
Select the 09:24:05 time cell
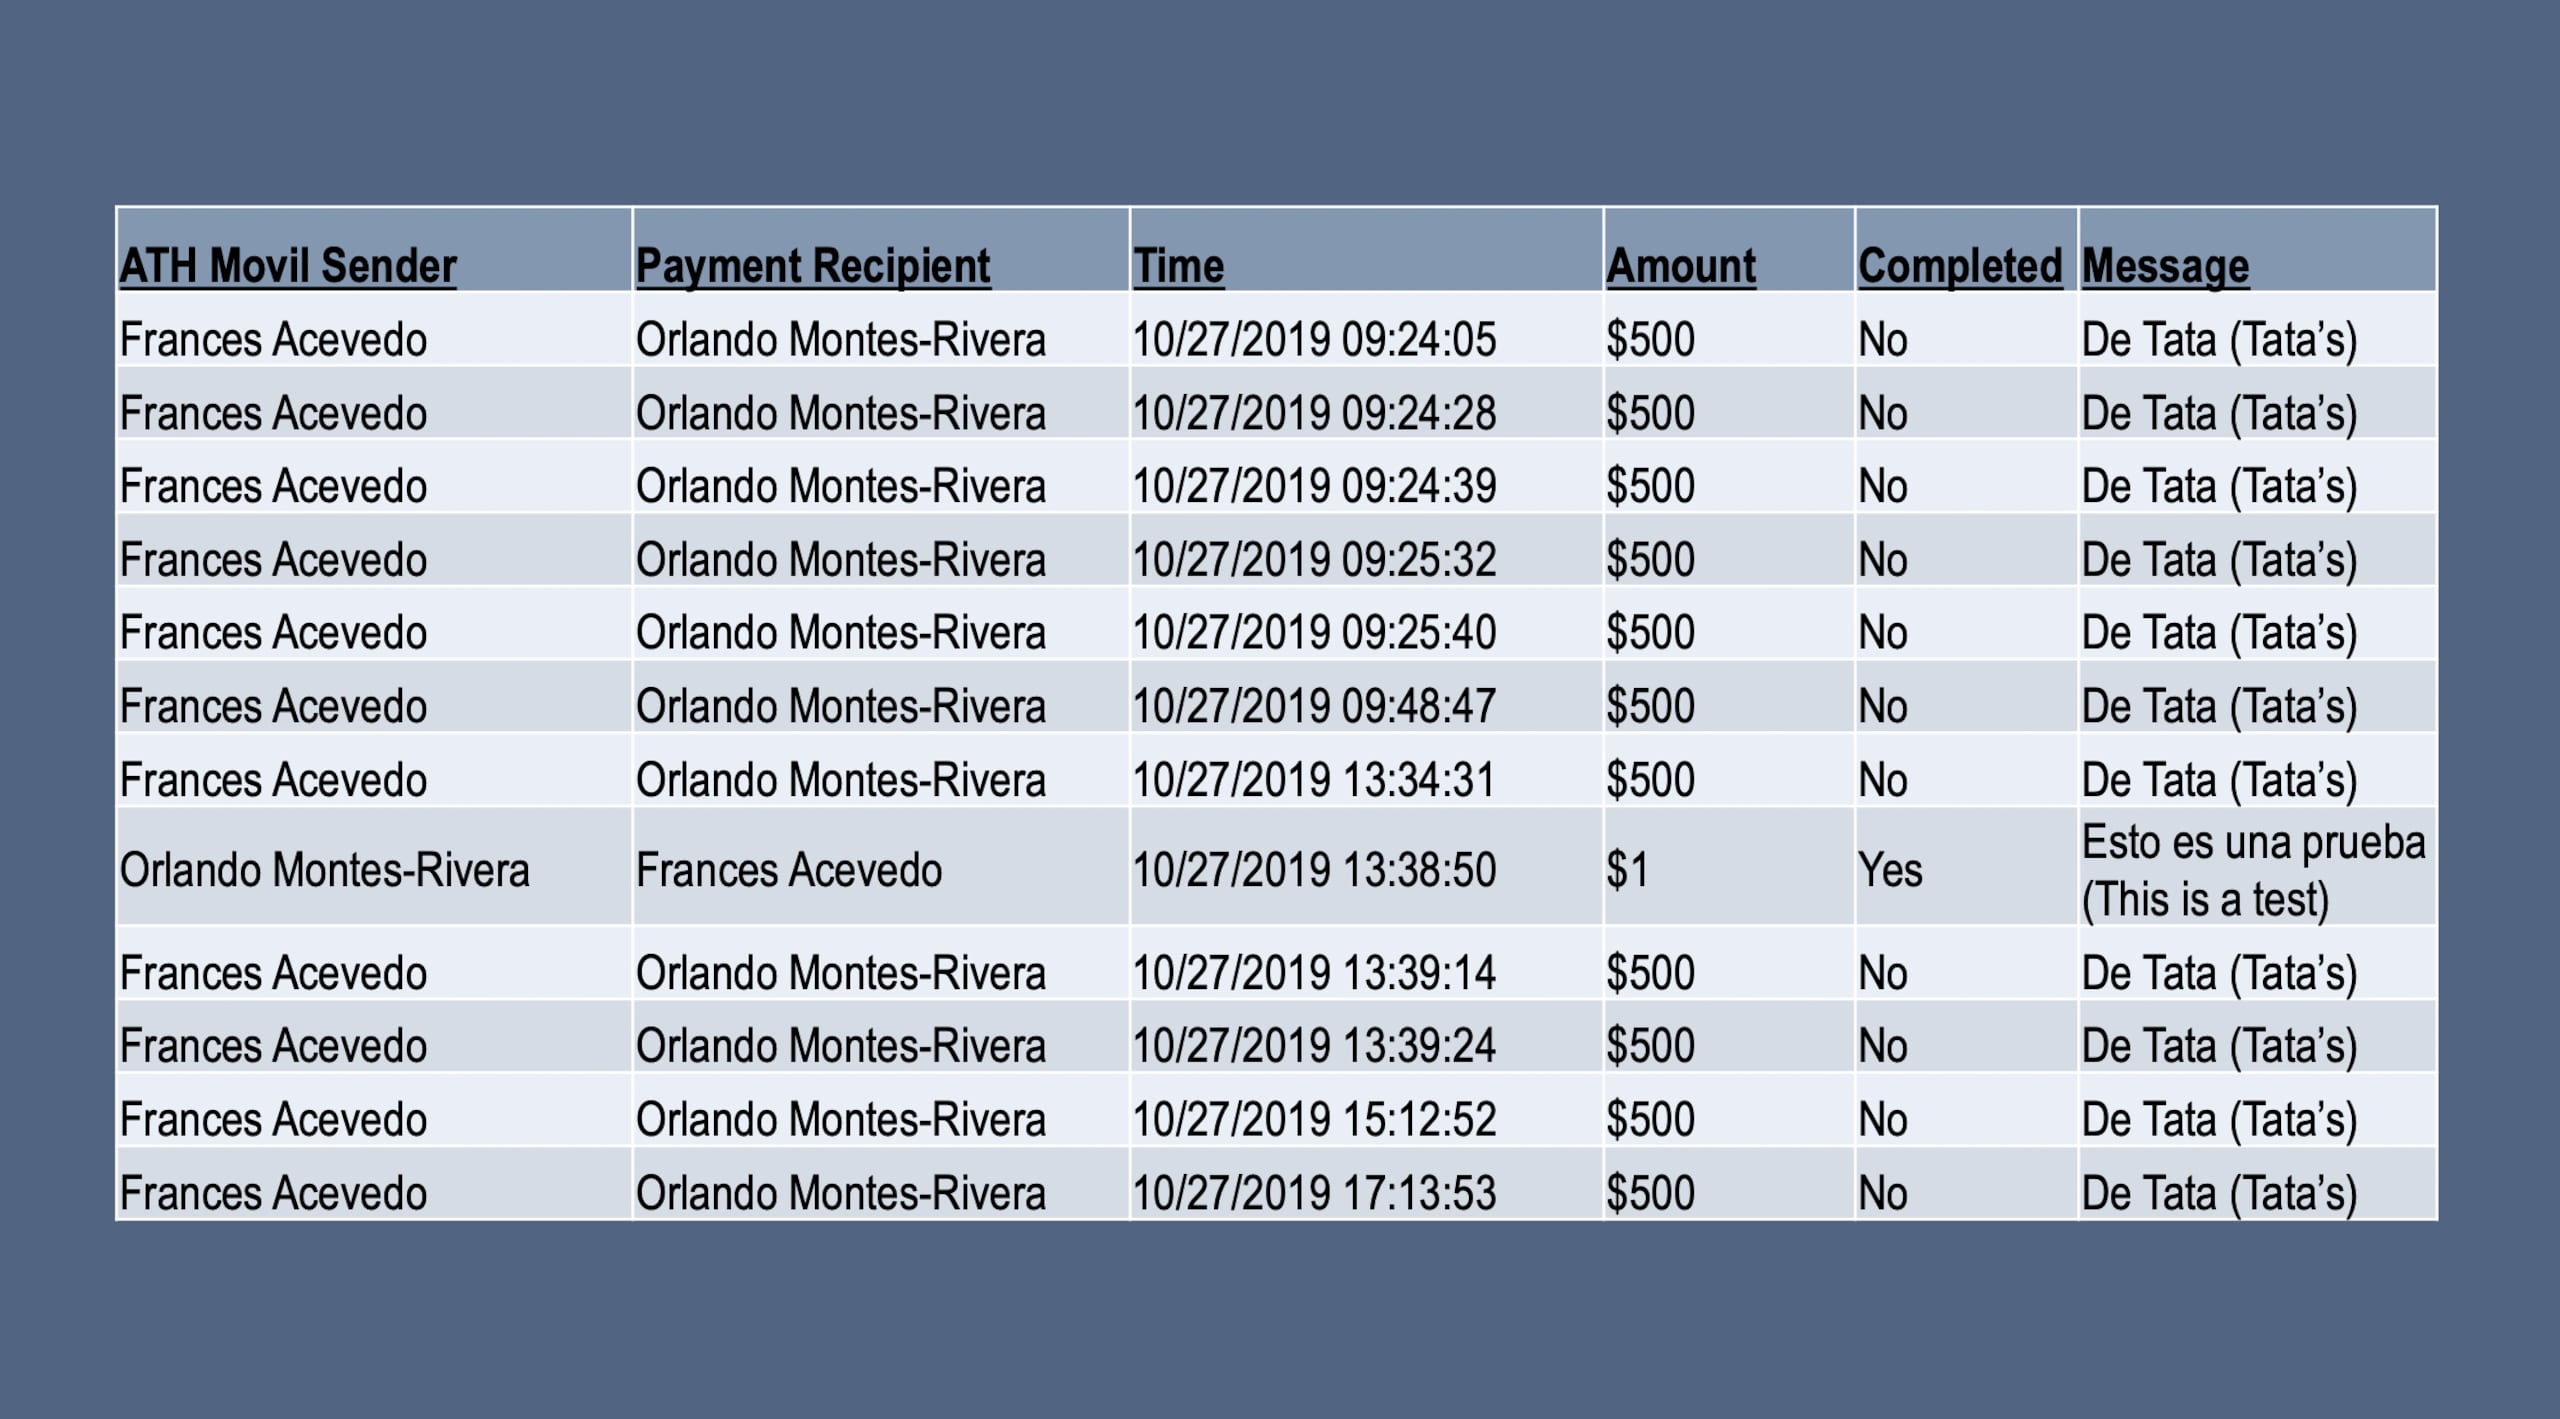1314,340
